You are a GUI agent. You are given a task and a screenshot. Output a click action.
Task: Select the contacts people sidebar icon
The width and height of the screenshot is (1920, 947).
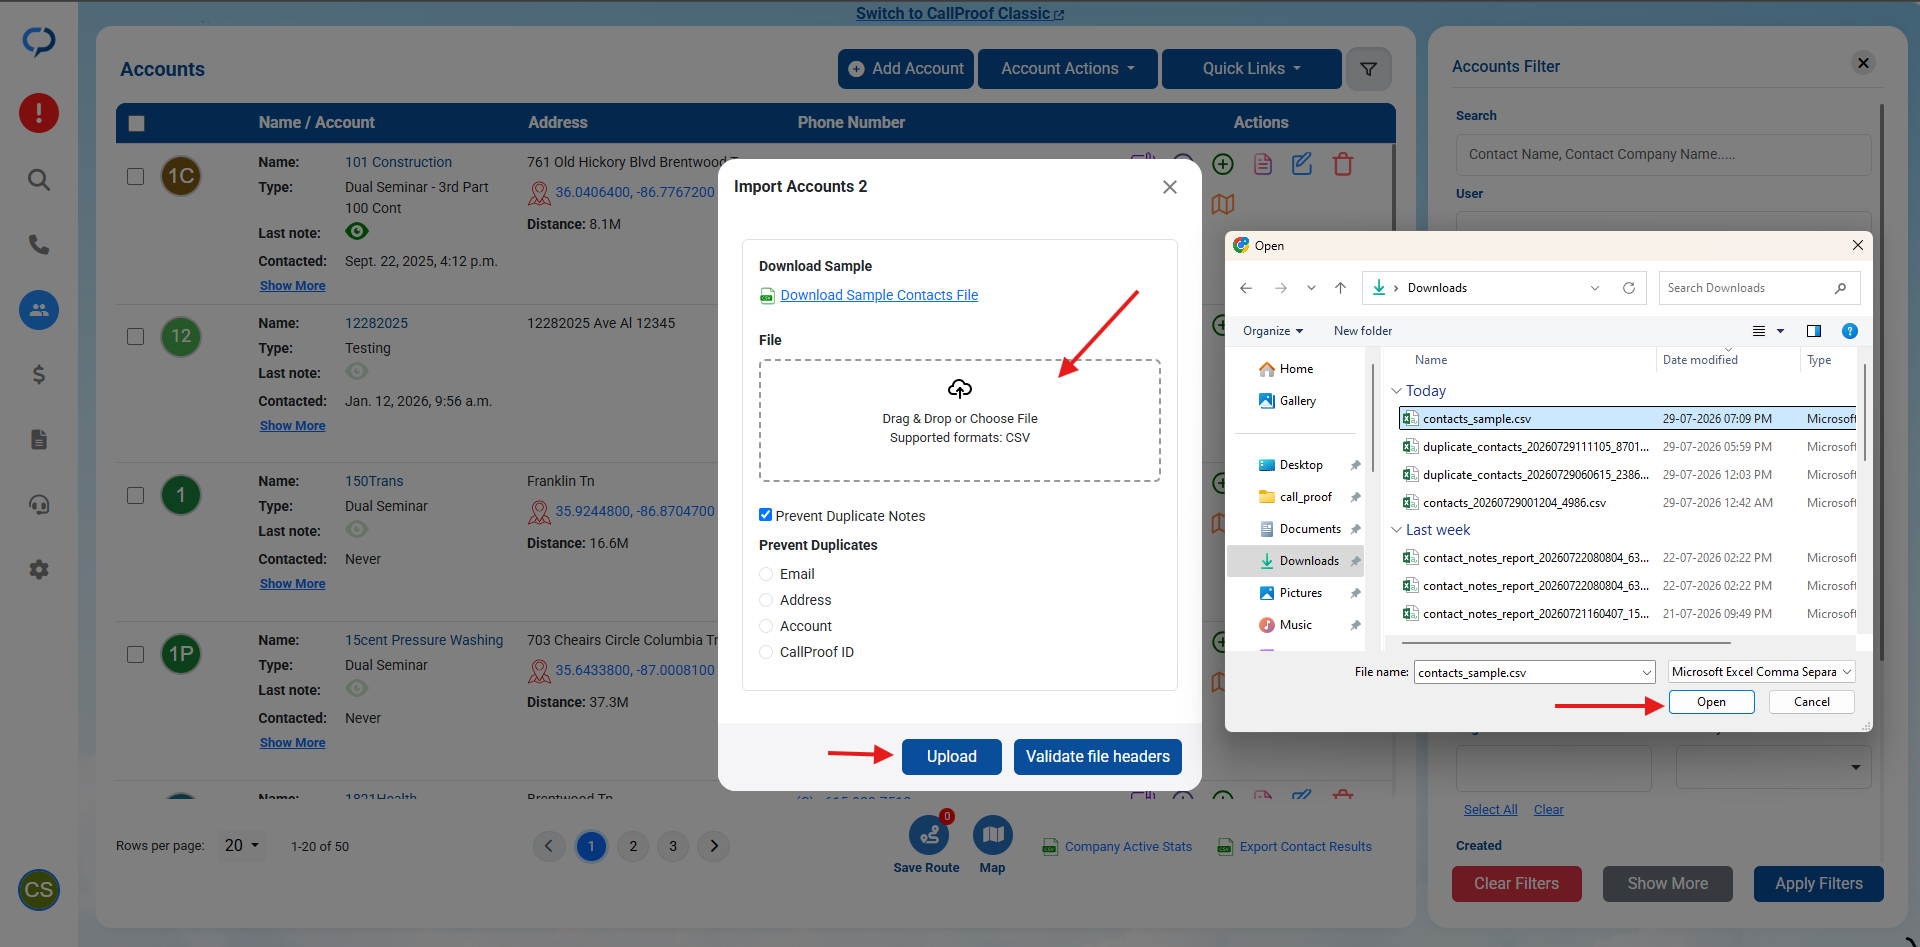coord(39,310)
